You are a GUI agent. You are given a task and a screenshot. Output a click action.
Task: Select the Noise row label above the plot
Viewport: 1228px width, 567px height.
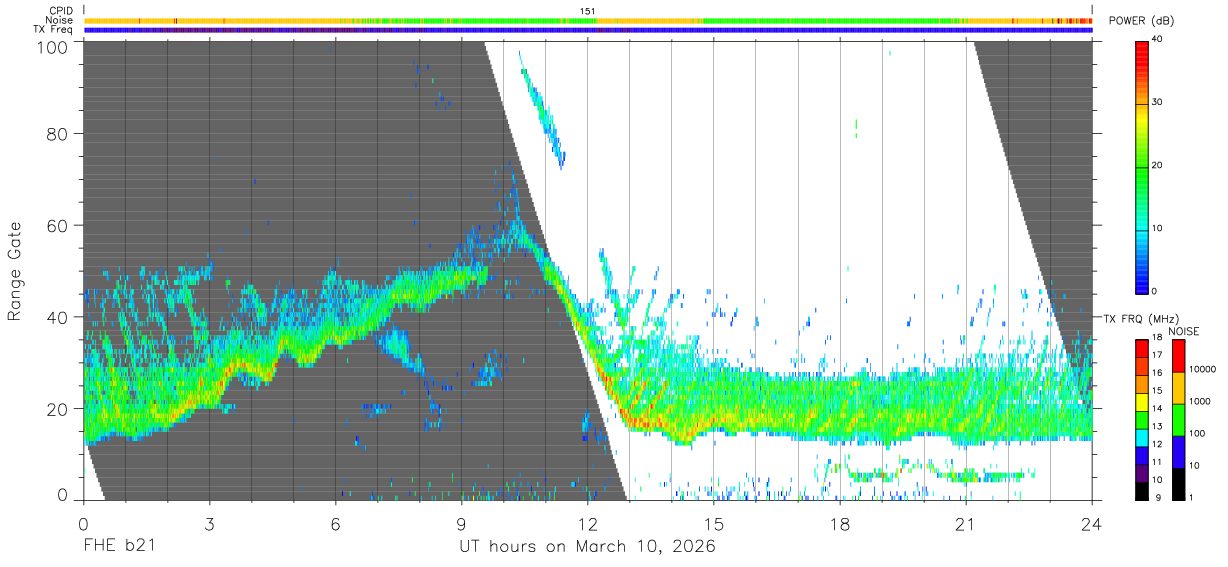pyautogui.click(x=60, y=20)
